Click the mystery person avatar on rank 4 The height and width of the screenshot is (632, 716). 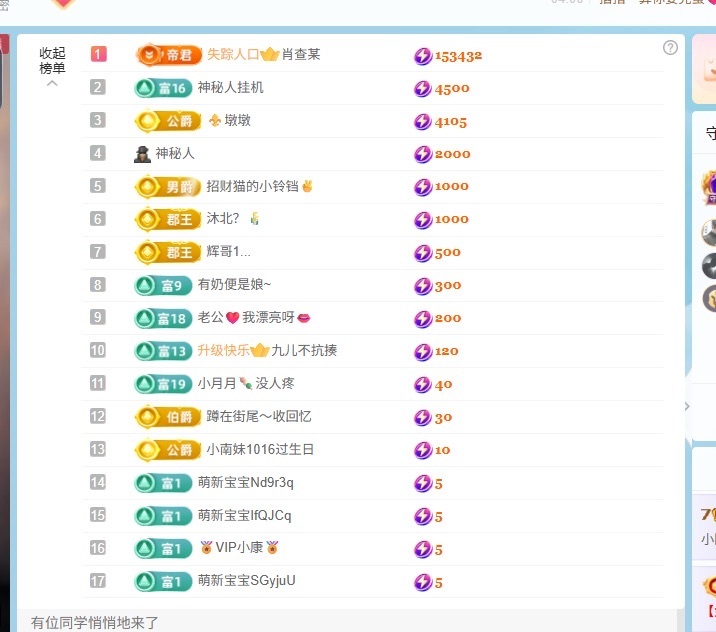click(x=142, y=154)
